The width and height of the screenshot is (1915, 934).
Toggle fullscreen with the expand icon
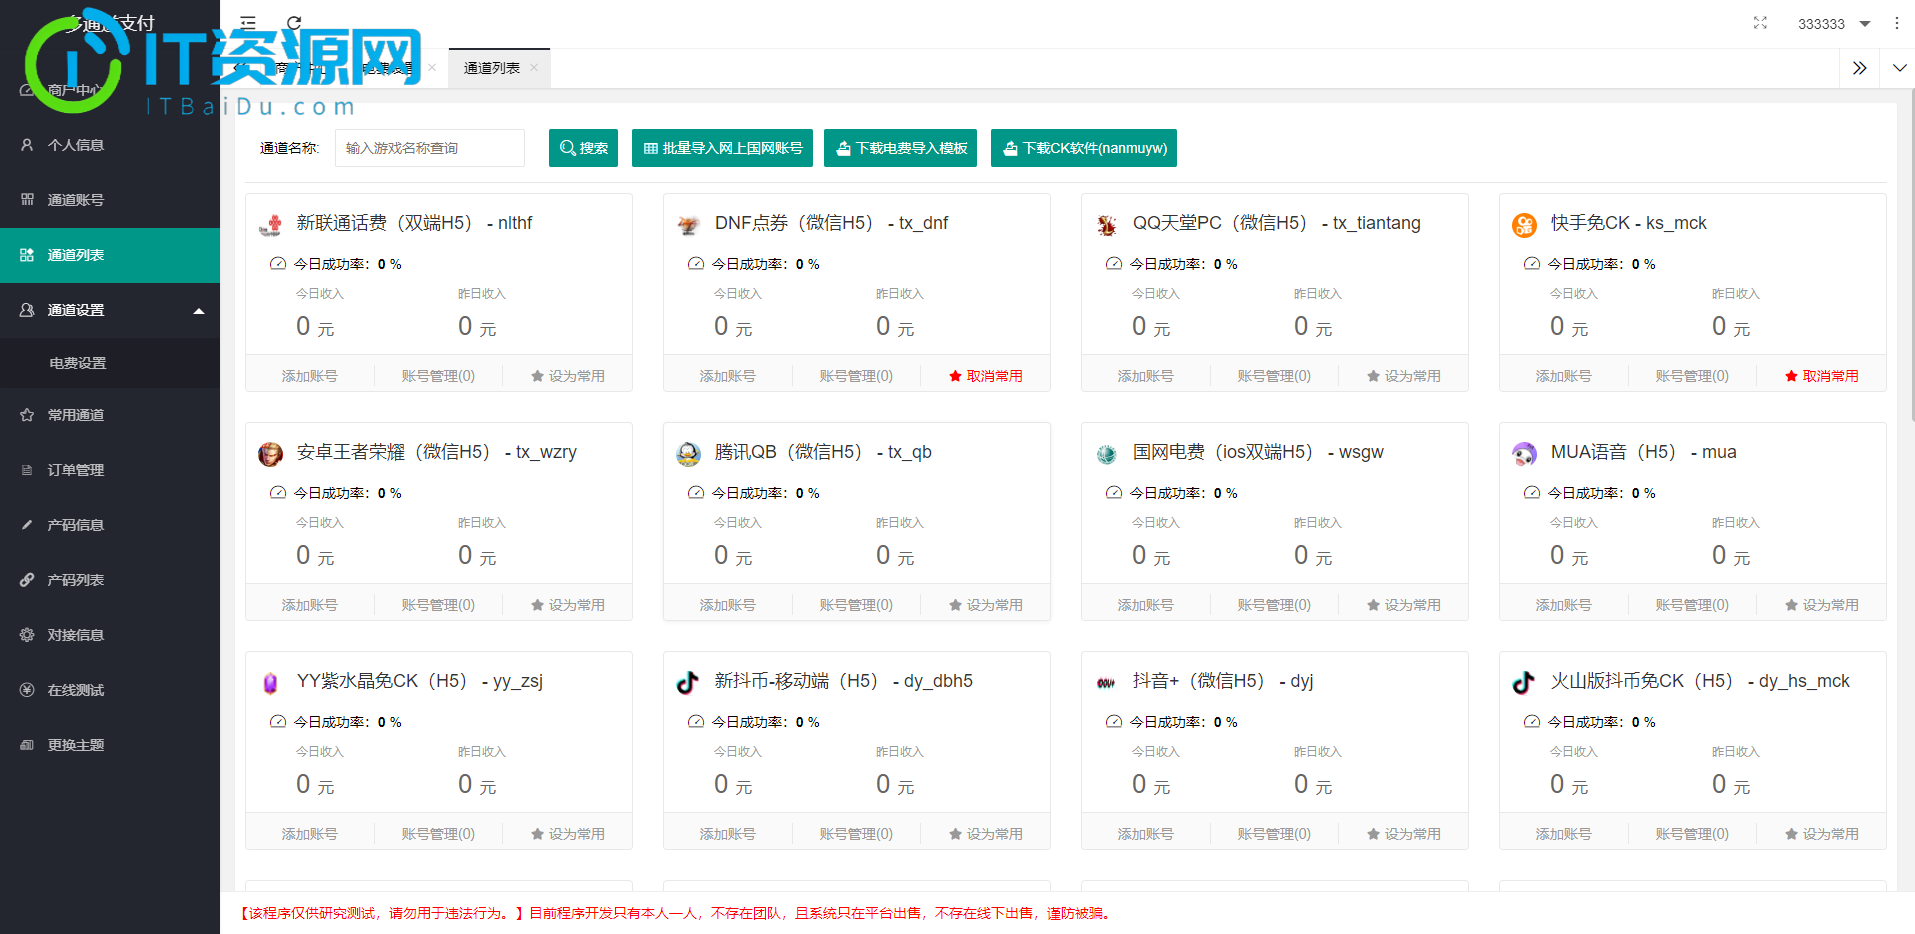click(1760, 23)
